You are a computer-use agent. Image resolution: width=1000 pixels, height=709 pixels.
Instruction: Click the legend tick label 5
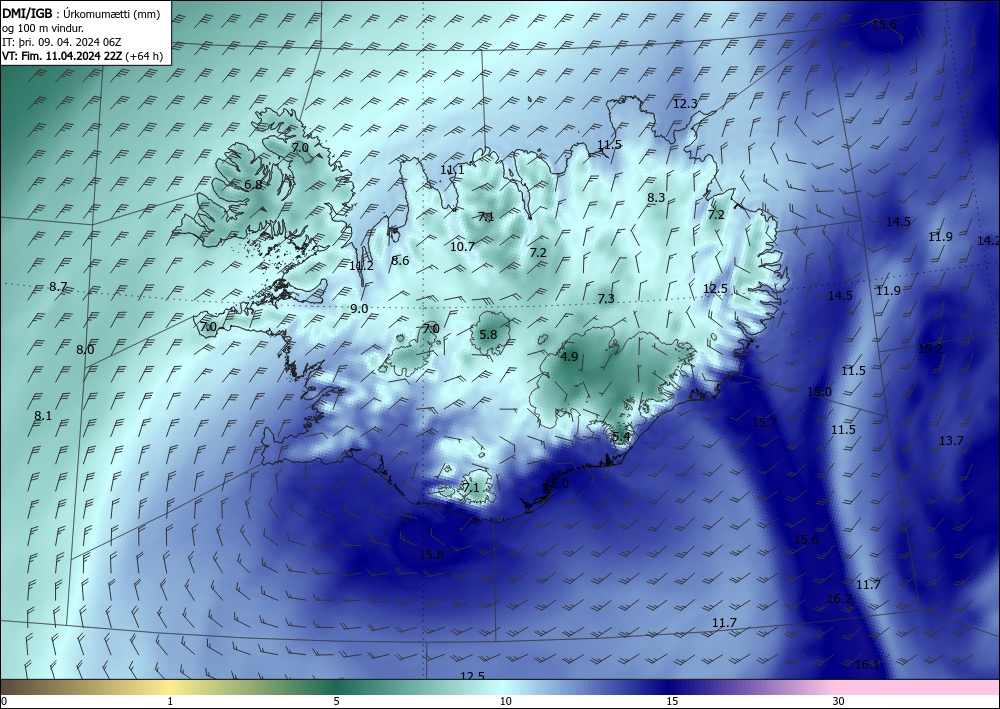(x=336, y=701)
